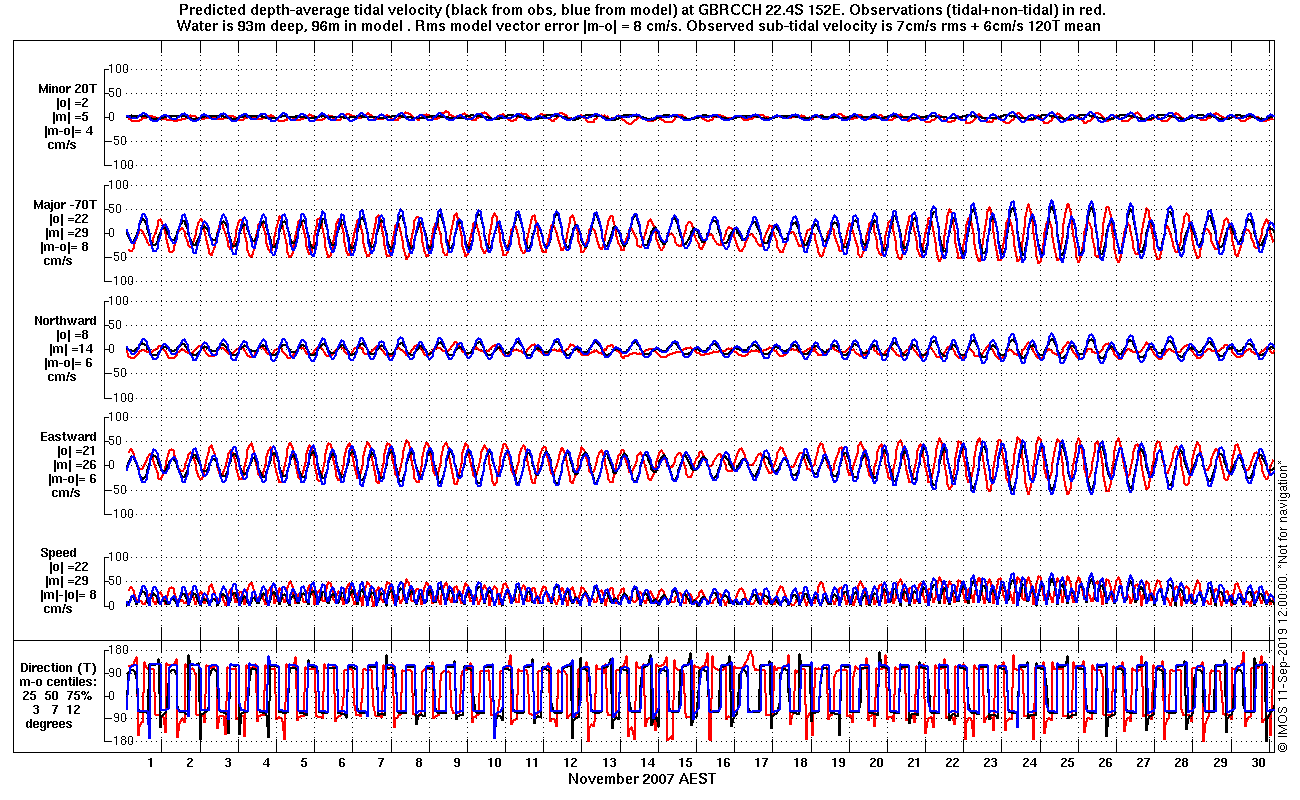
Task: Click the '3 7 12' centile values
Action: (x=56, y=709)
